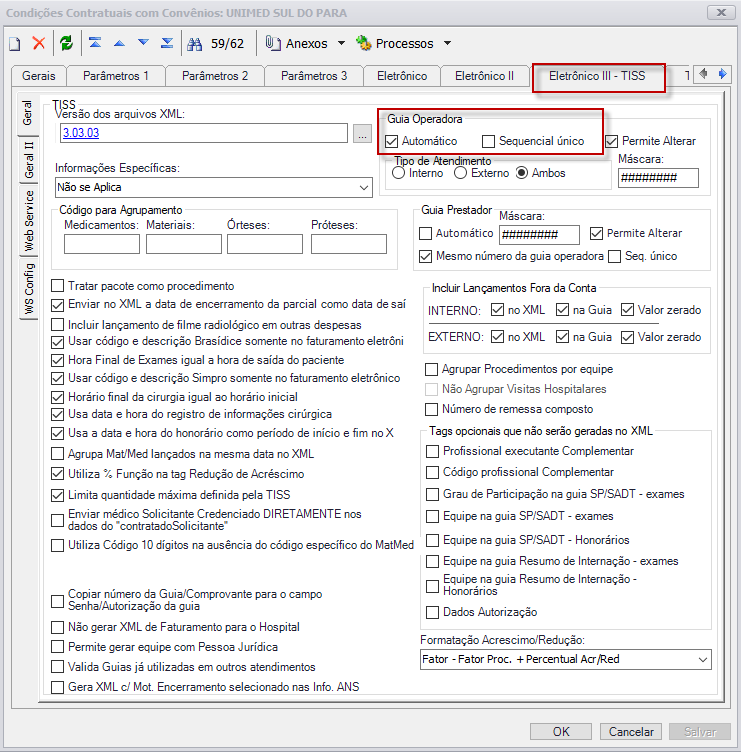Go to last record arrow icon
This screenshot has width=741, height=752.
point(167,43)
